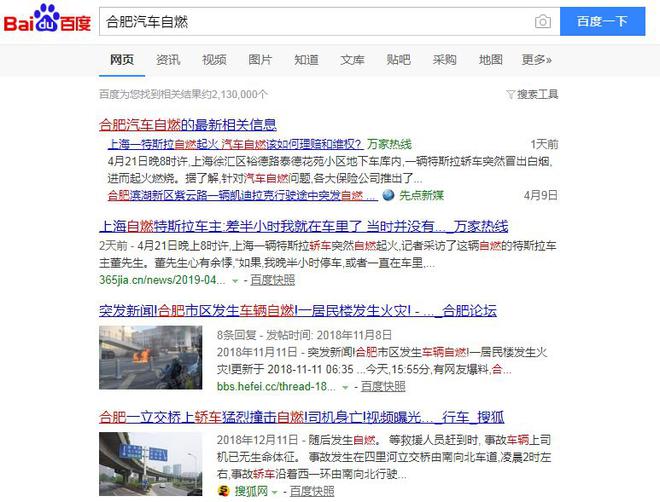Switch to the 图片 tab
Image resolution: width=660 pixels, height=502 pixels.
pyautogui.click(x=260, y=60)
